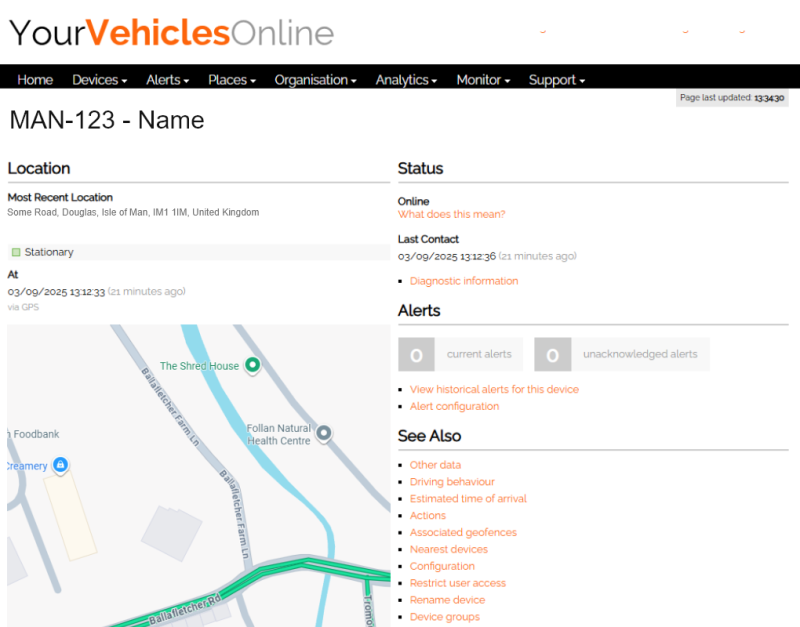Click the unacknowledged alerts count box
Viewport: 800px width, 627px height.
(552, 354)
